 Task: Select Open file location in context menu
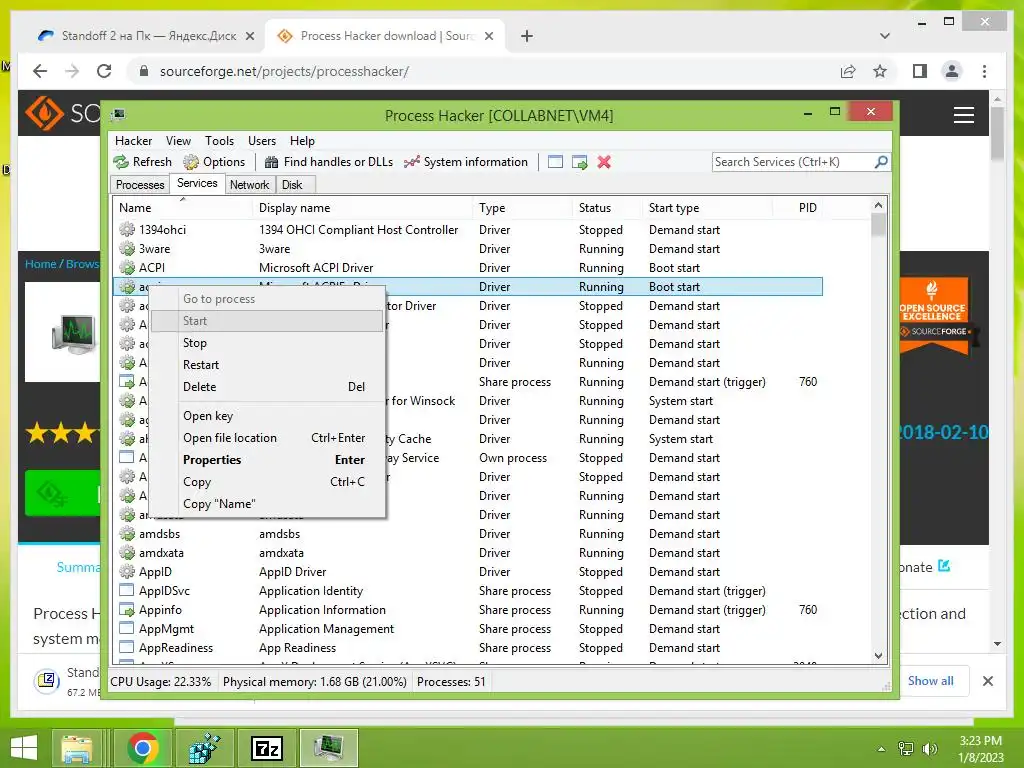[266, 438]
